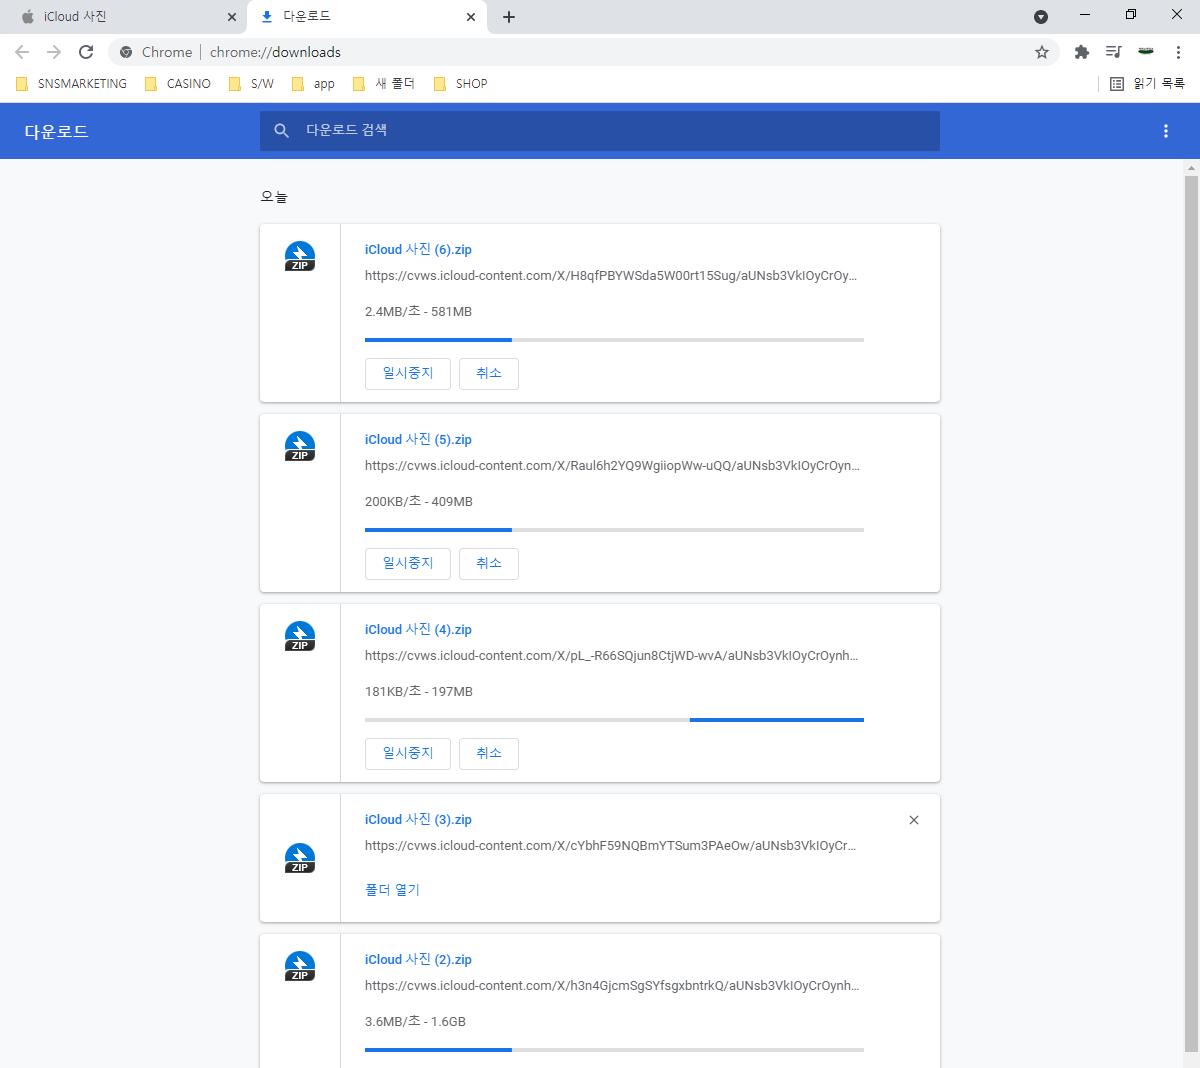The height and width of the screenshot is (1068, 1200).
Task: Open the Extensions puzzle icon
Action: 1081,52
